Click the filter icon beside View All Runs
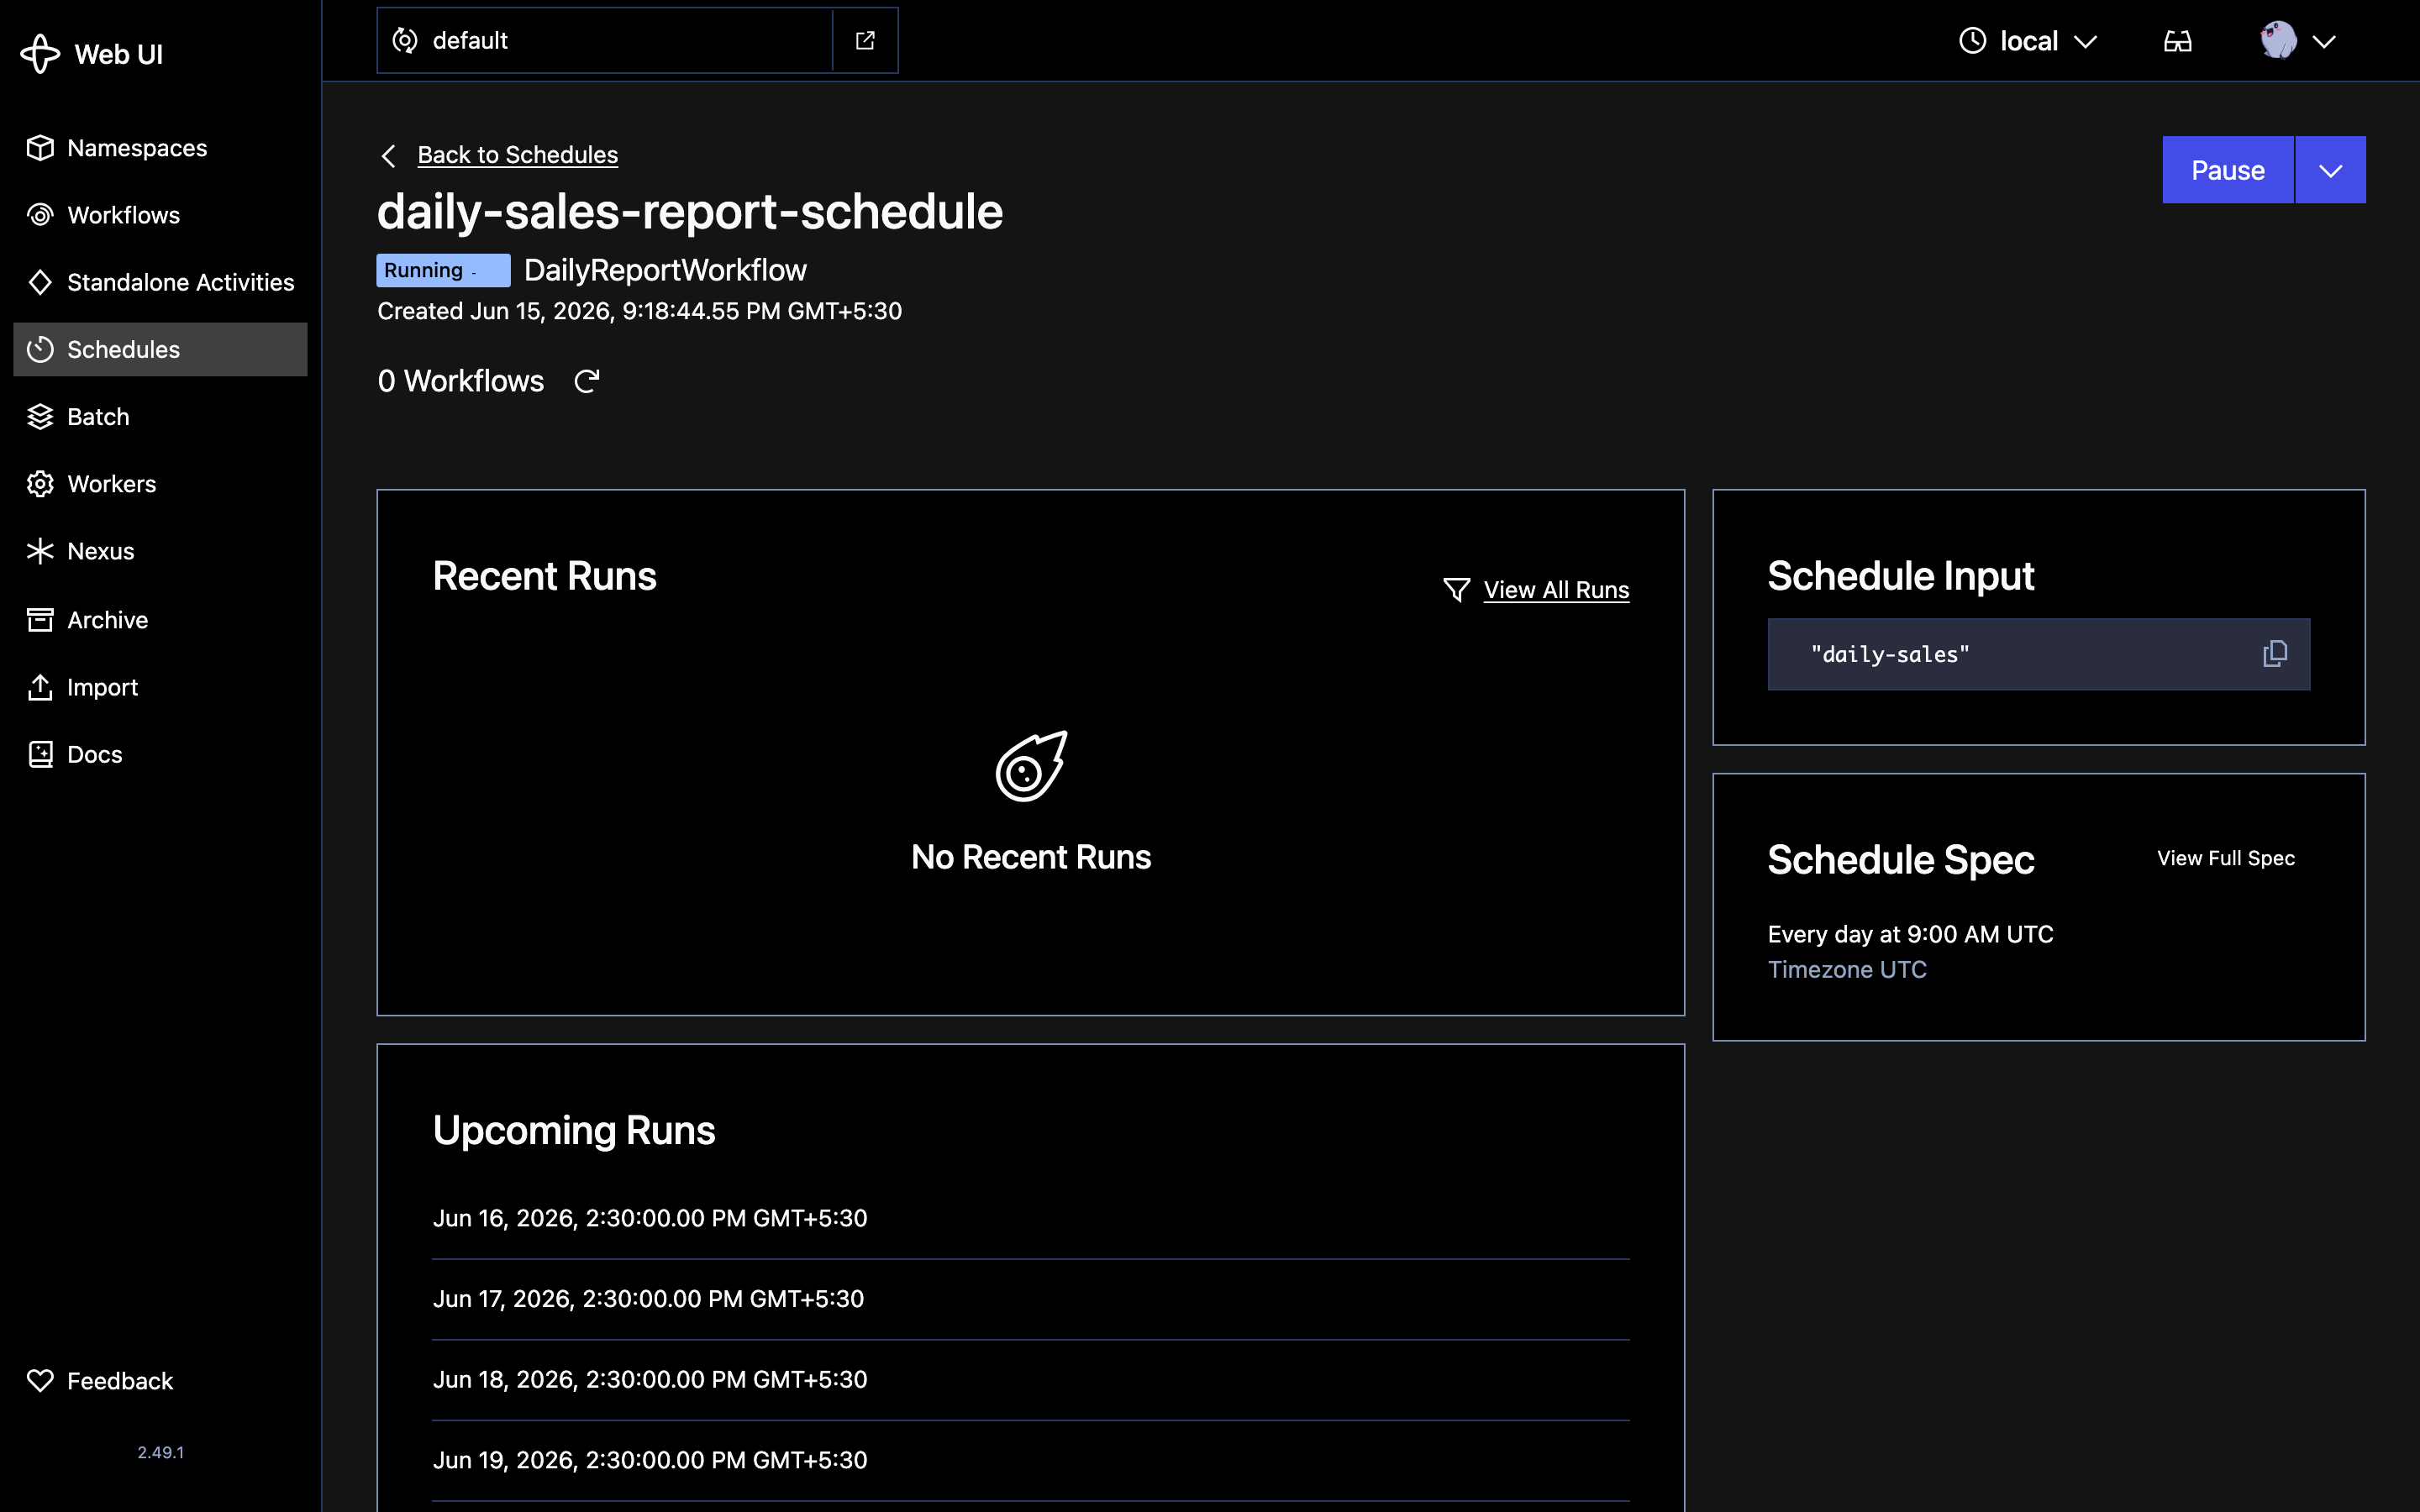This screenshot has width=2420, height=1512. click(x=1457, y=590)
